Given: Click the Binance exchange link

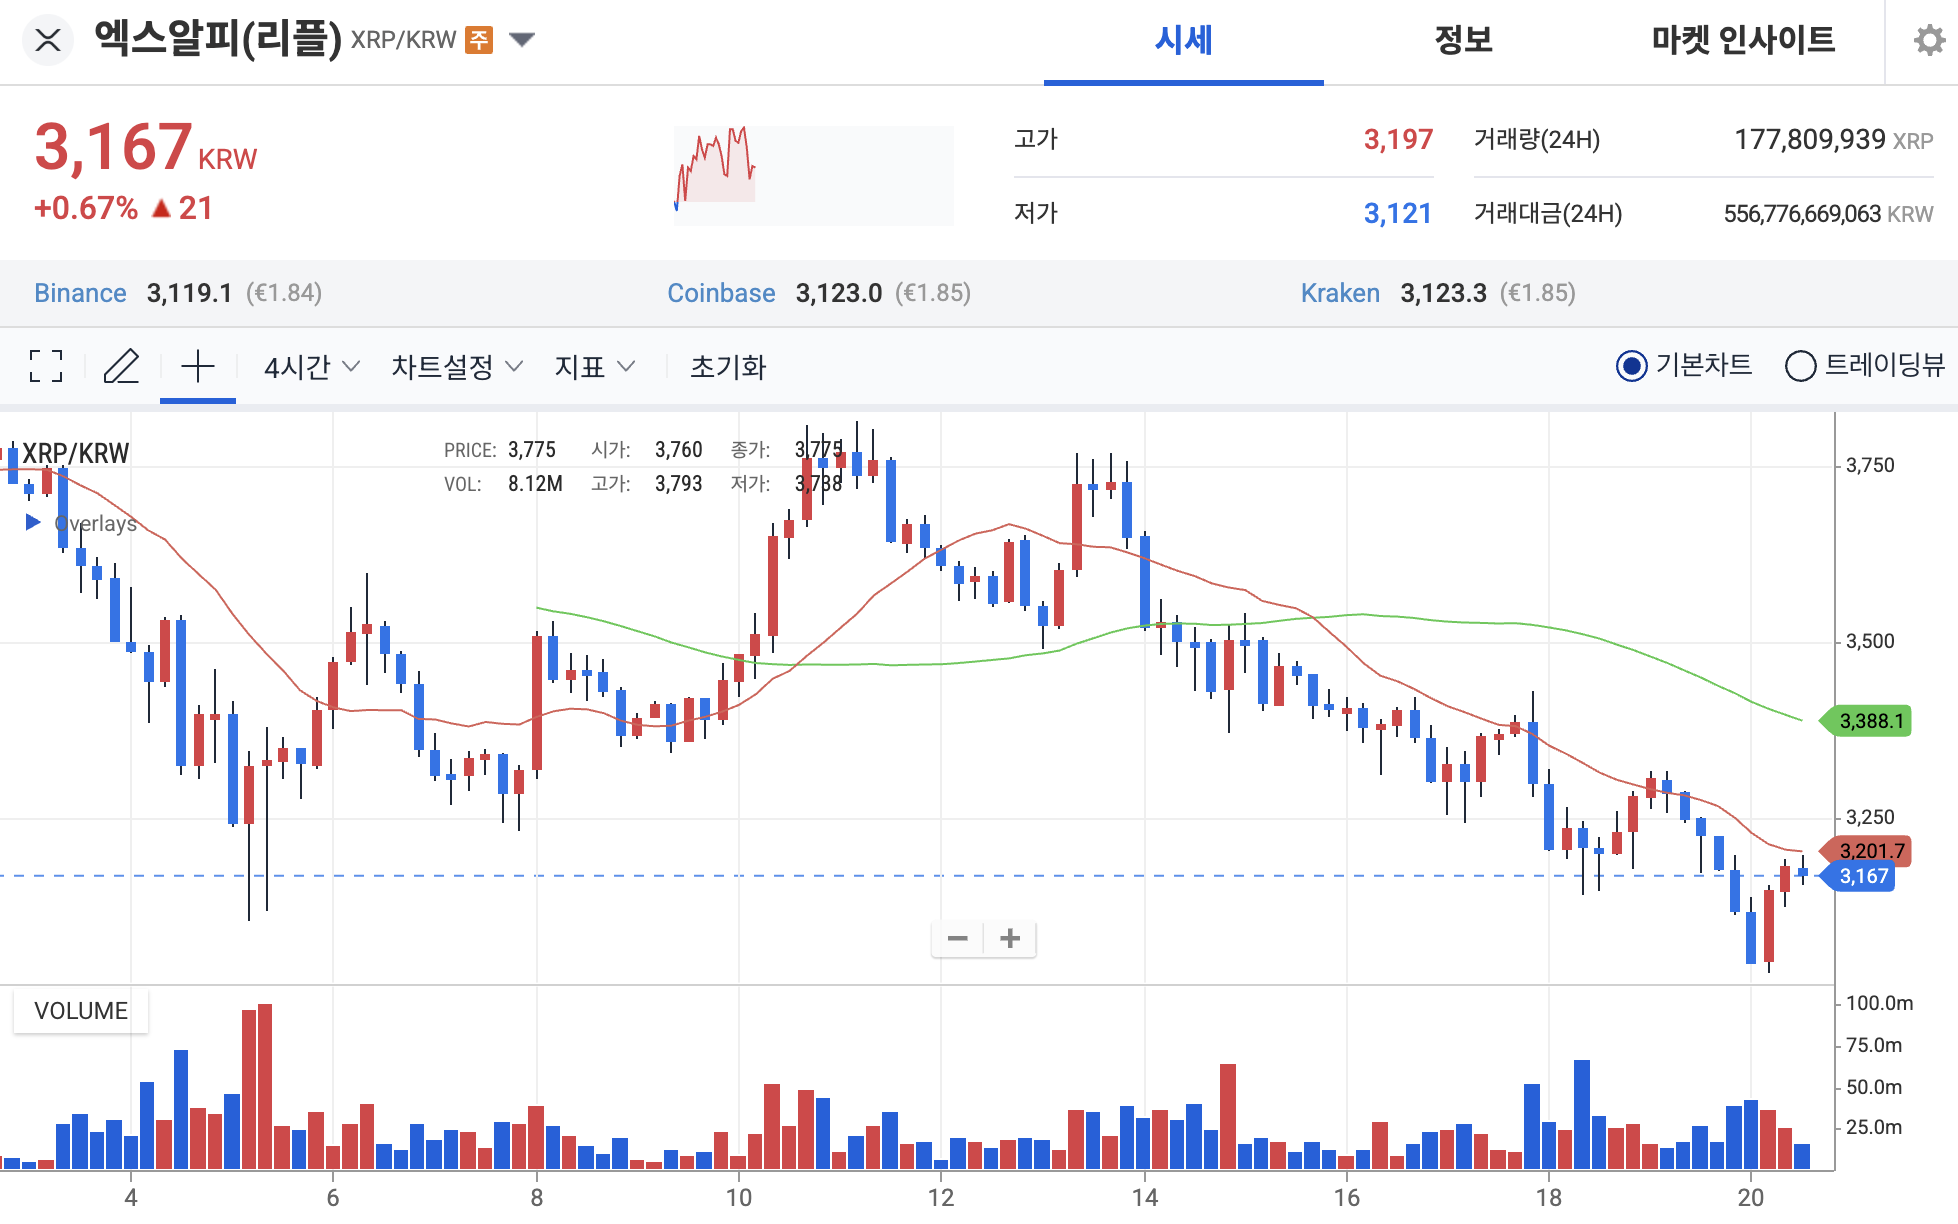Looking at the screenshot, I should [x=80, y=293].
